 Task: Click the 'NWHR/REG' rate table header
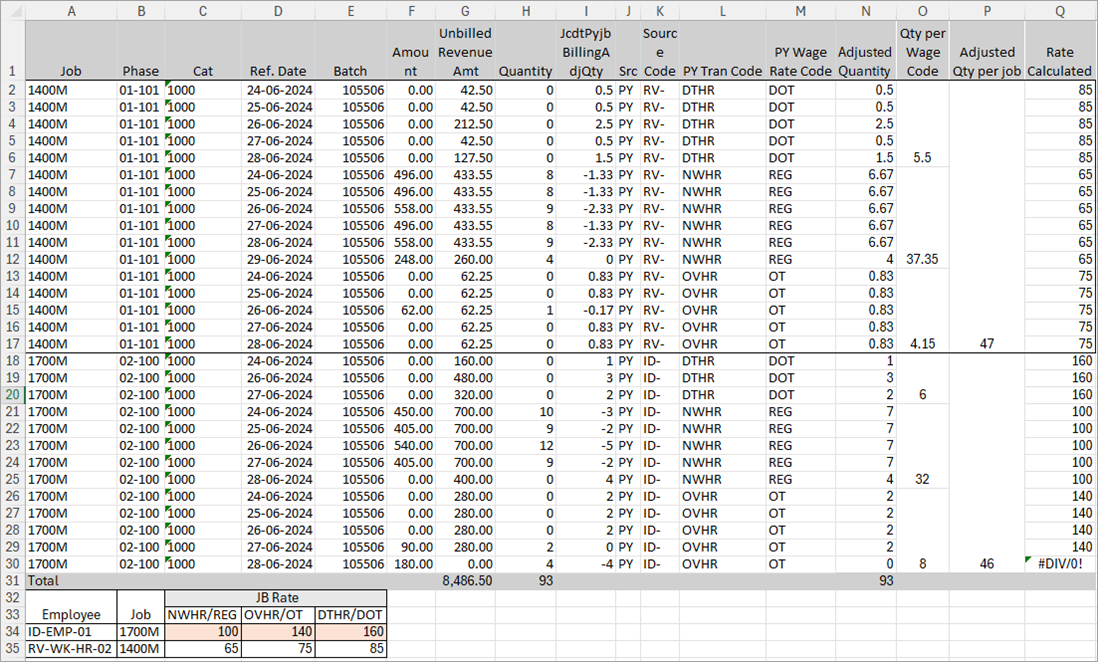(x=202, y=614)
